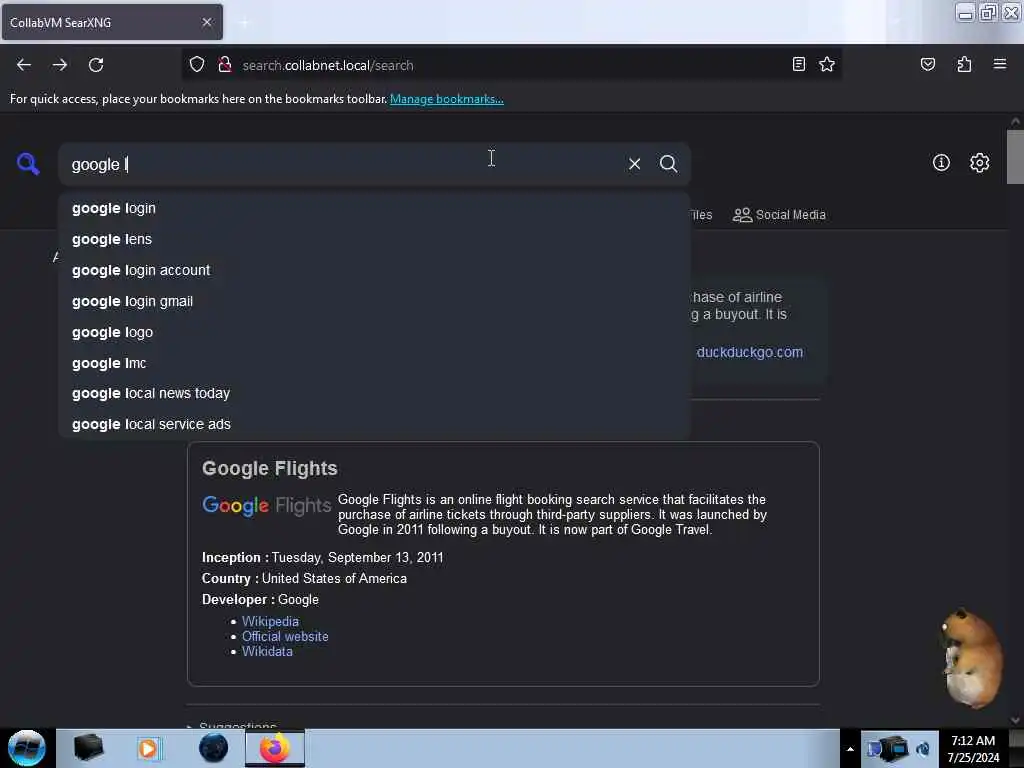Submit search with the magnifier button

668,164
